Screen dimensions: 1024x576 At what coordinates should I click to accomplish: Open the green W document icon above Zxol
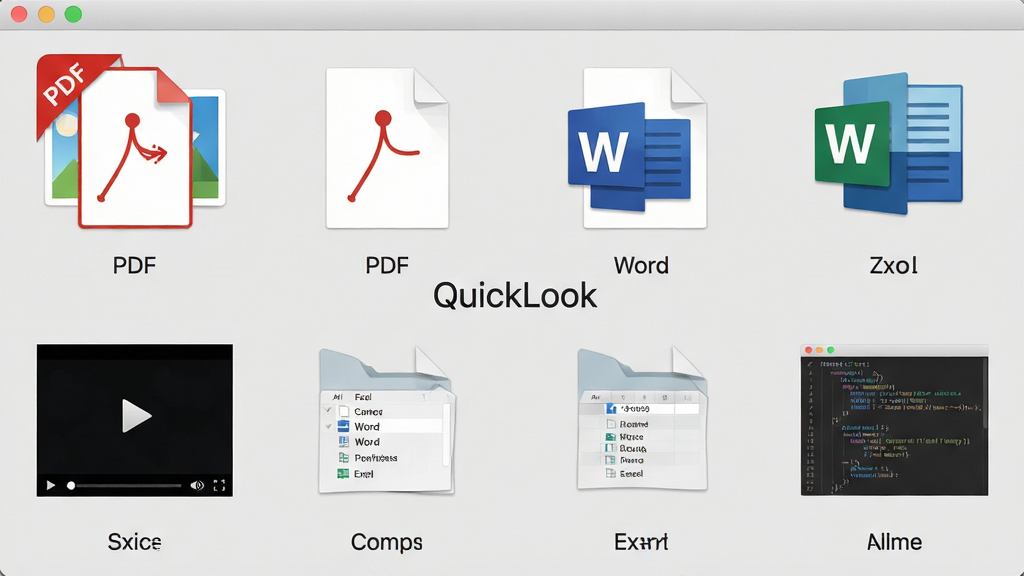[x=889, y=144]
